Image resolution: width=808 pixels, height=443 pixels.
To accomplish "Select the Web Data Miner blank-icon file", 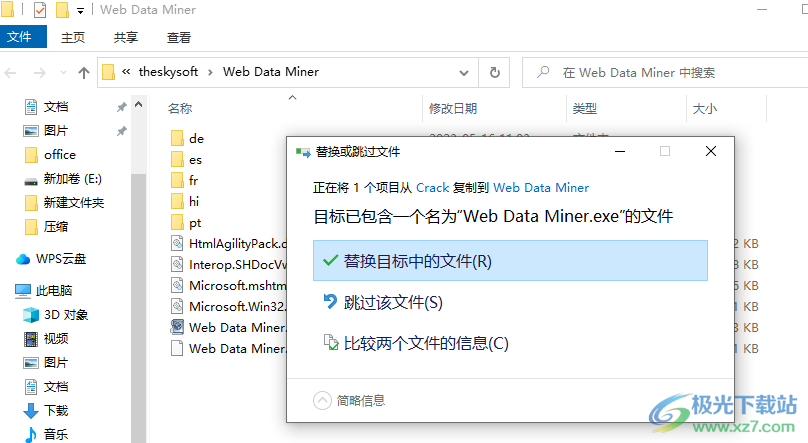I will [x=229, y=349].
